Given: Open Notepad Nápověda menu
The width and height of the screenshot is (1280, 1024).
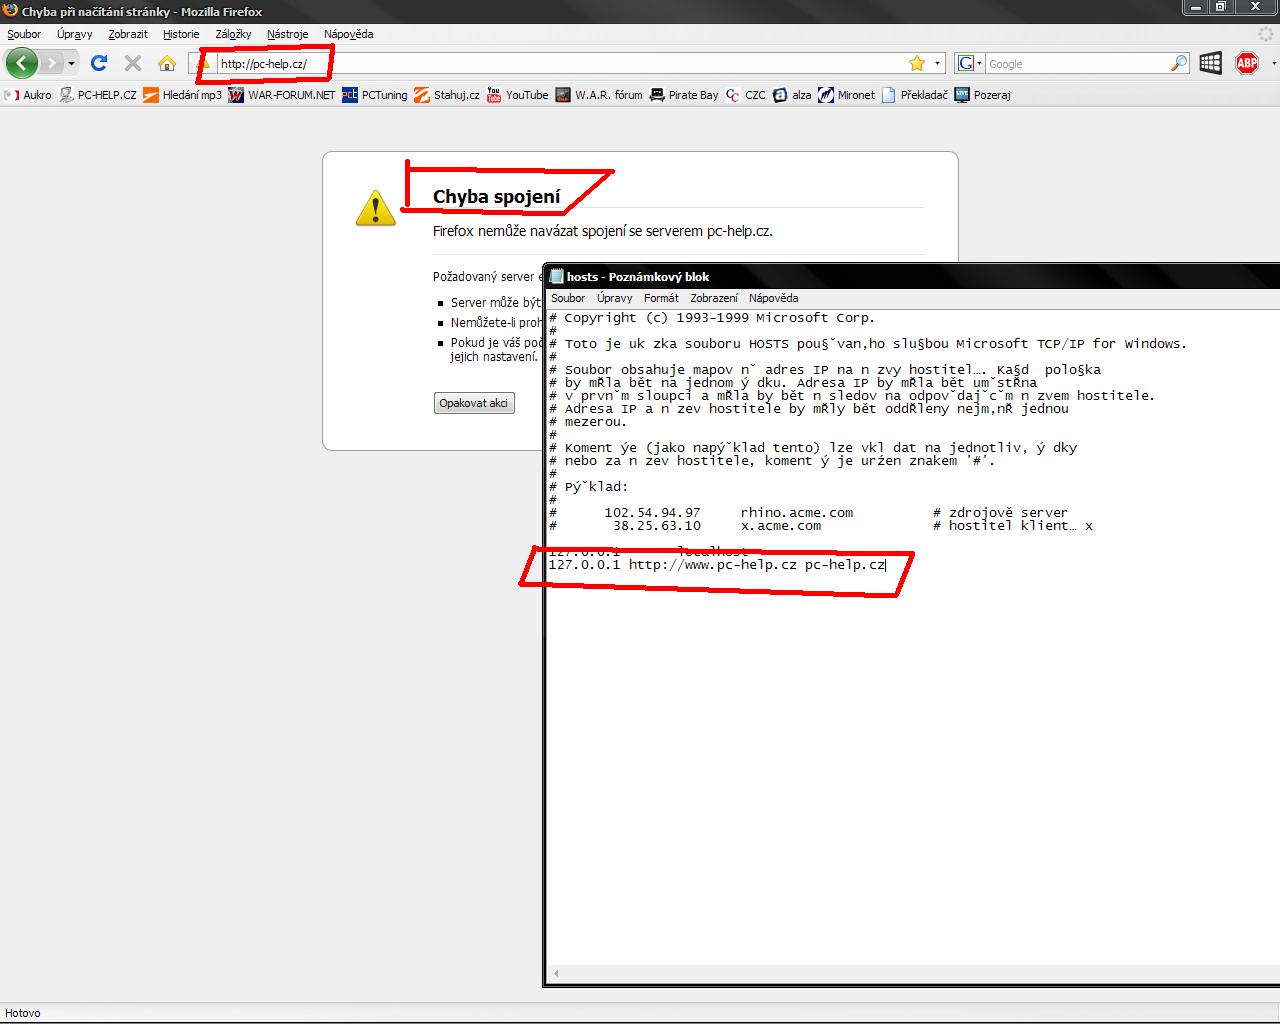Looking at the screenshot, I should click(x=773, y=298).
